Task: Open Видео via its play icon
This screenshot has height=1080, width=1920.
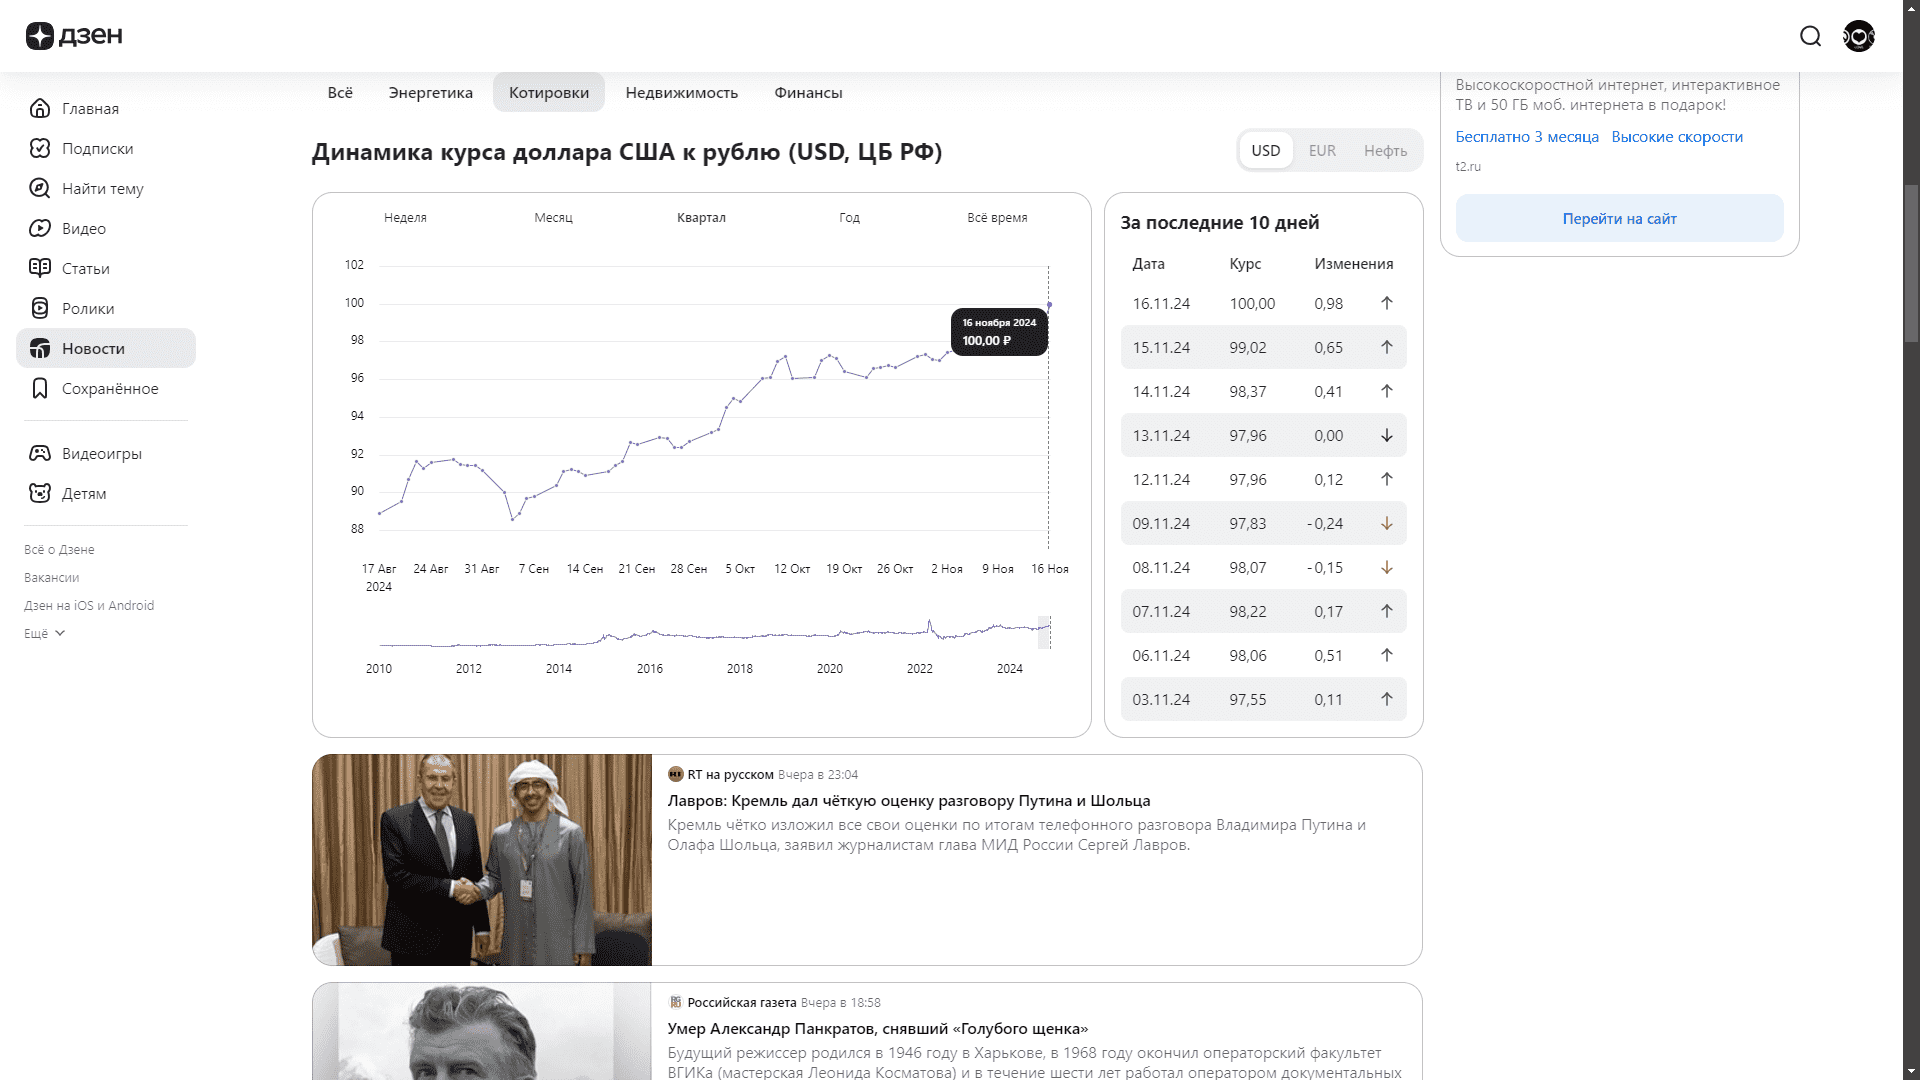Action: pyautogui.click(x=40, y=228)
